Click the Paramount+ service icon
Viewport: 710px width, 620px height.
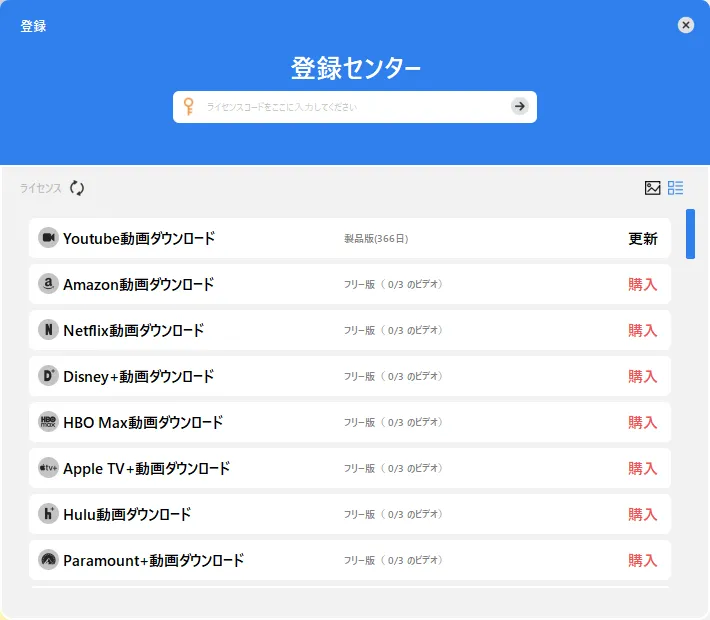click(x=48, y=560)
